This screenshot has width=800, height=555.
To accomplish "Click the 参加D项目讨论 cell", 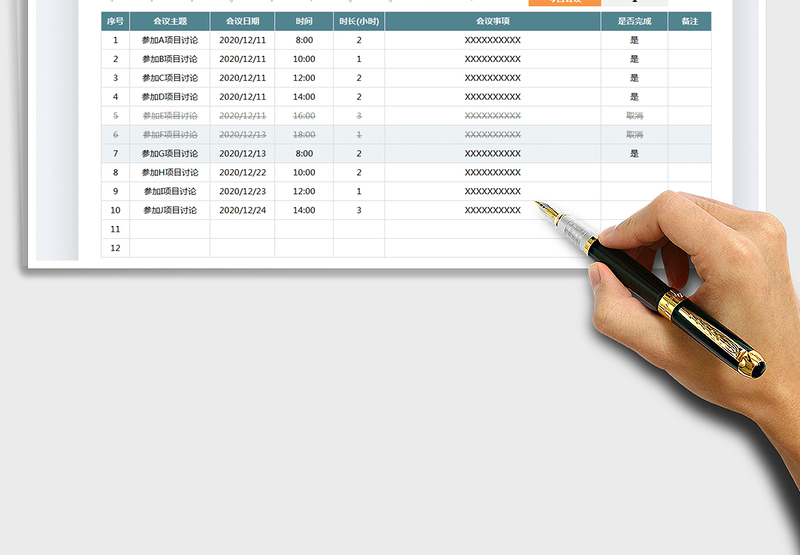I will [x=169, y=97].
